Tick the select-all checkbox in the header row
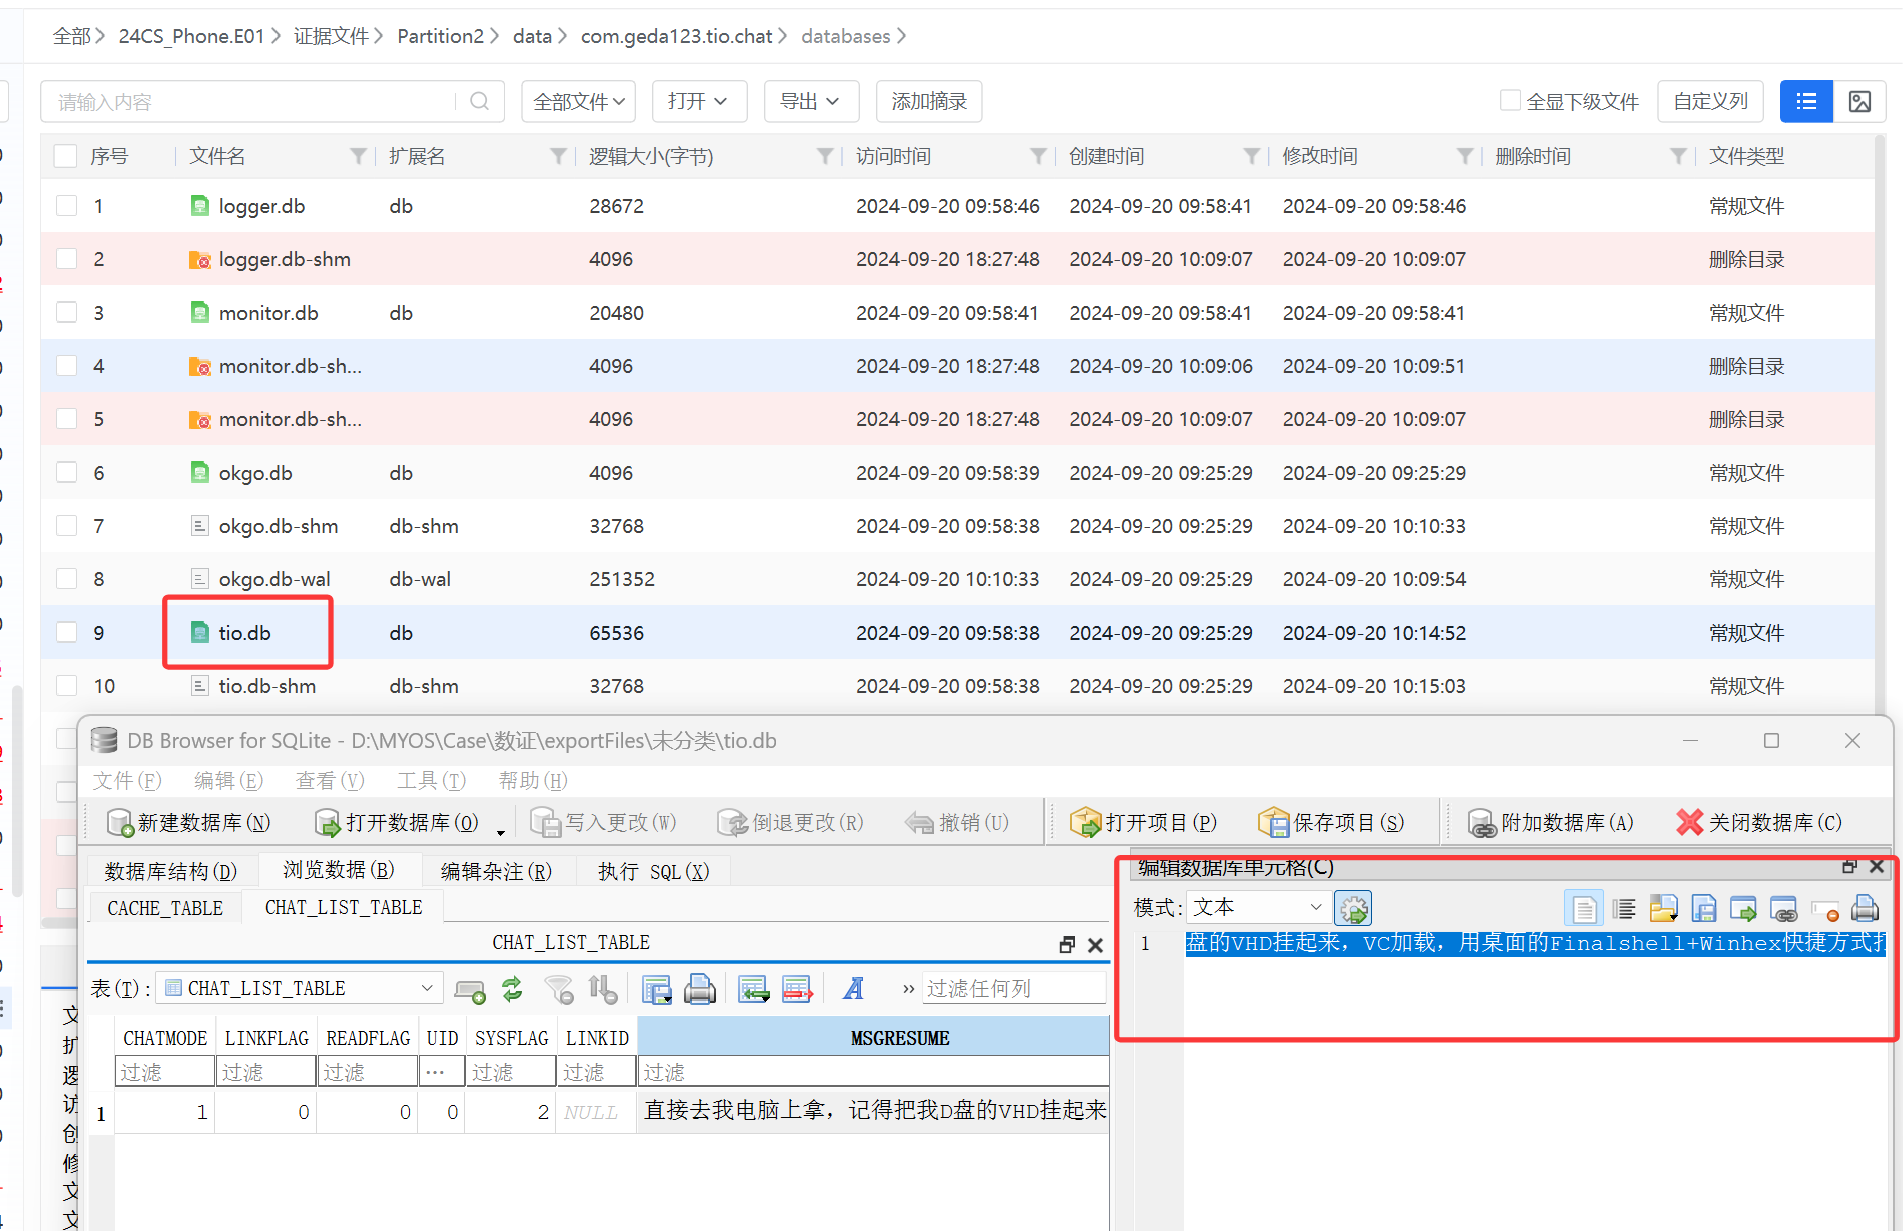 point(66,156)
